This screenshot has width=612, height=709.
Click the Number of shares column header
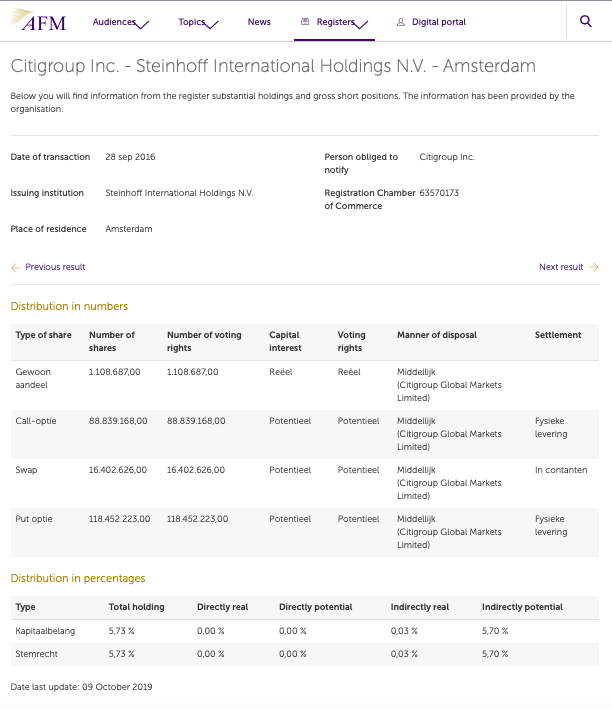[112, 341]
